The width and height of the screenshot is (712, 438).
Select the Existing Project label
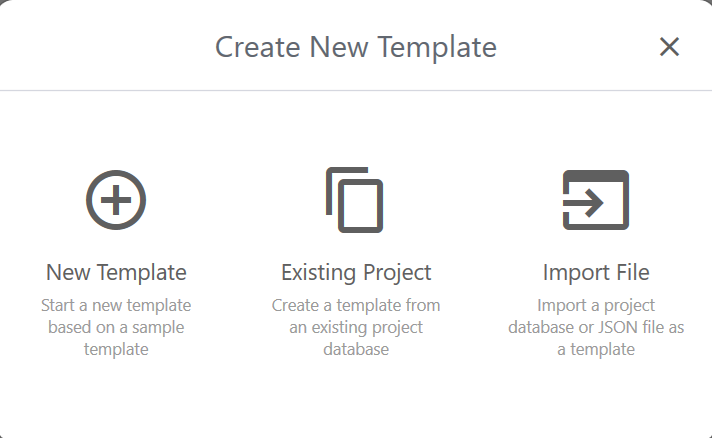356,272
